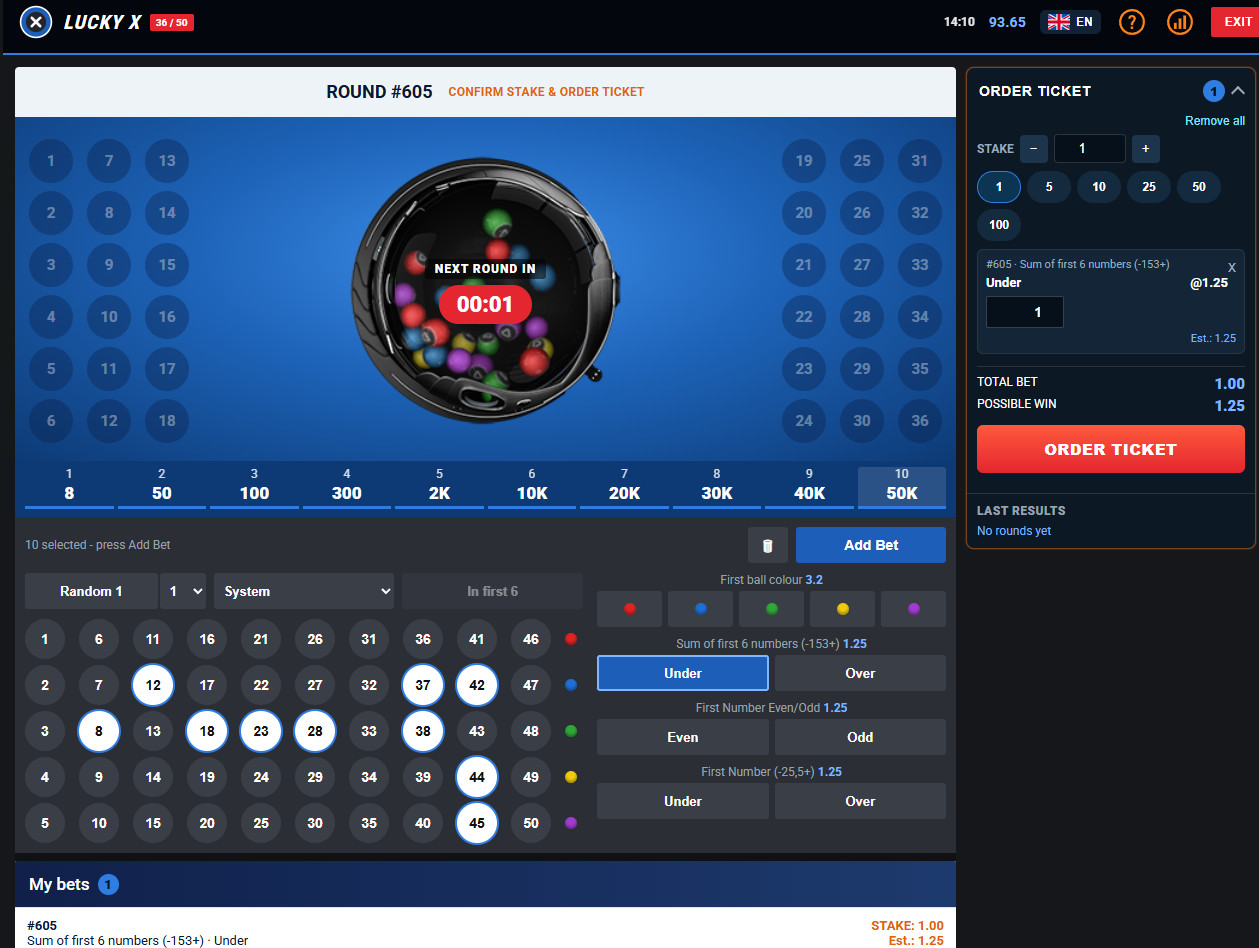
Task: Toggle number 12 on the grid
Action: tap(153, 685)
